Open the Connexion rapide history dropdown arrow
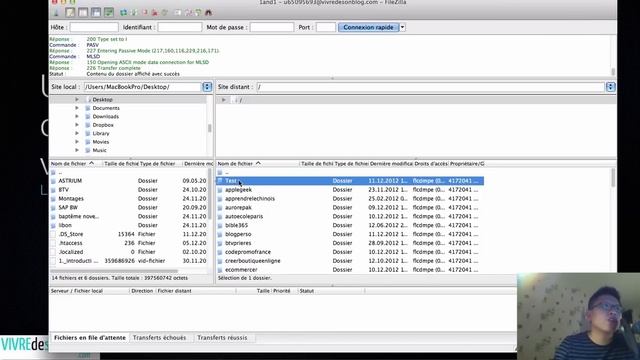 (402, 27)
